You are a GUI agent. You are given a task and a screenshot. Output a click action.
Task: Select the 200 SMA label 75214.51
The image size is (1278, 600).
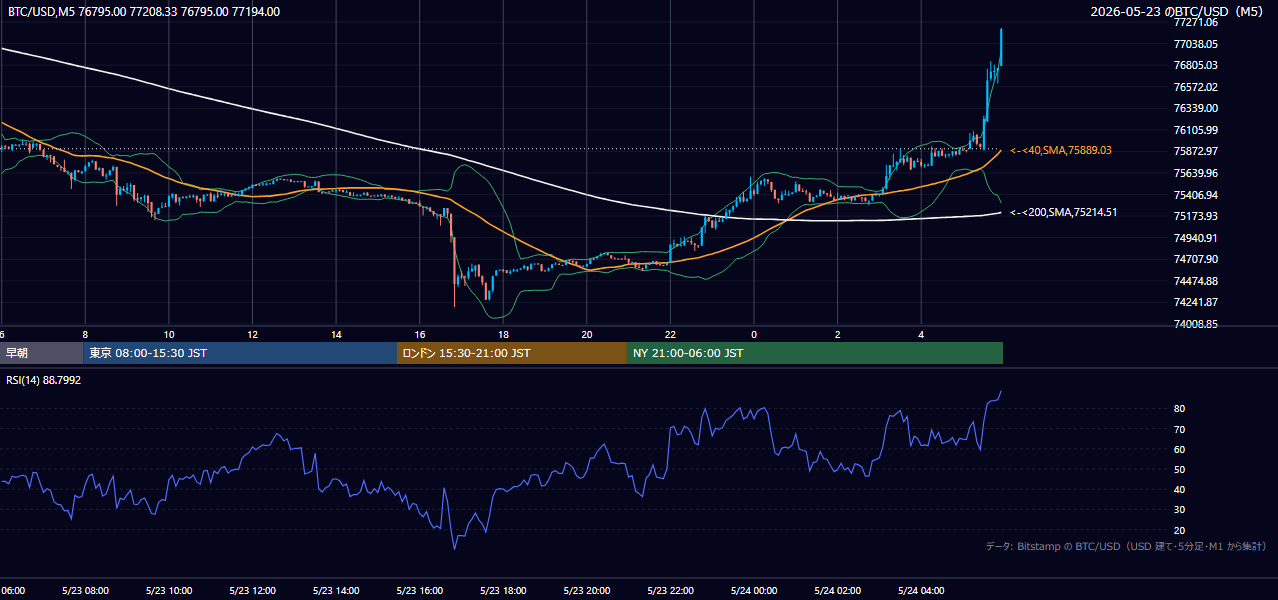[x=1063, y=212]
